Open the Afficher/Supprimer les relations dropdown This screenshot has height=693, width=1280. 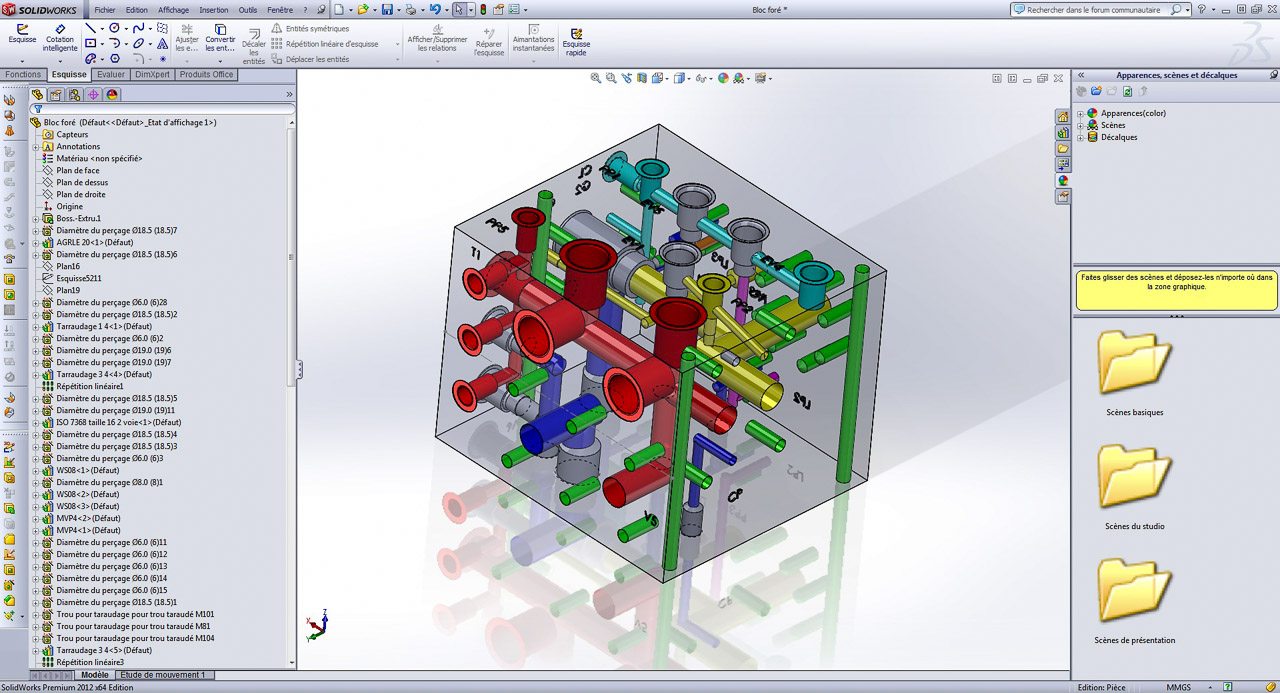pyautogui.click(x=437, y=39)
